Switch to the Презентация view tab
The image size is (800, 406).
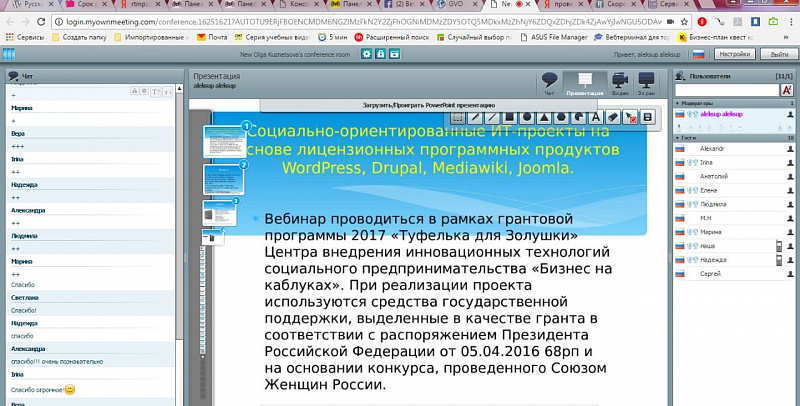pos(585,84)
